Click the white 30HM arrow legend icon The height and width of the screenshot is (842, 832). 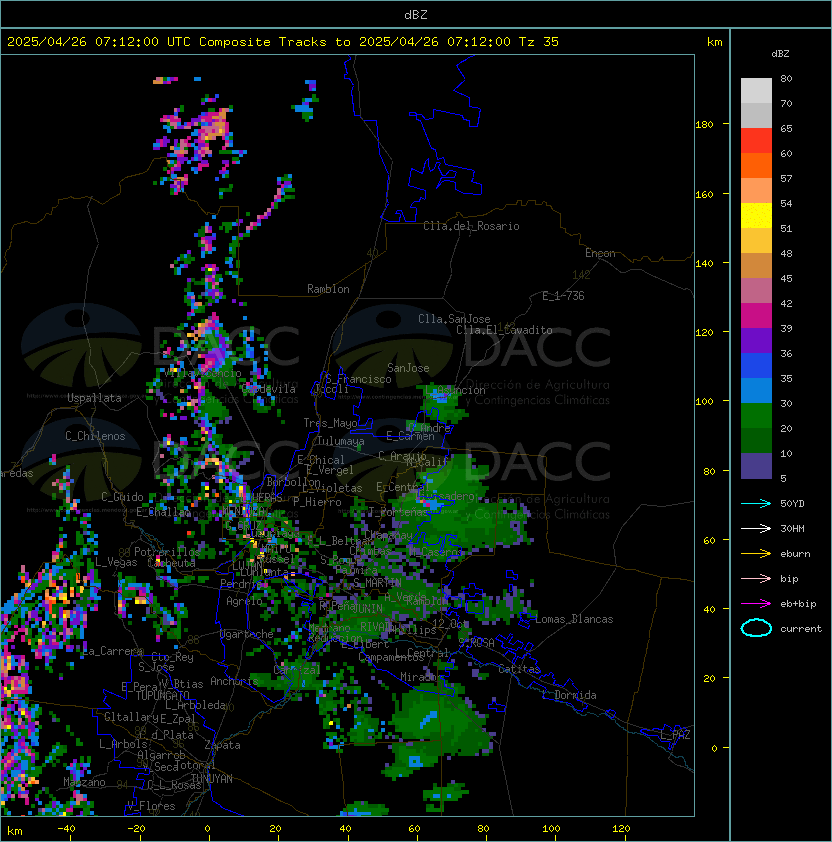point(756,528)
